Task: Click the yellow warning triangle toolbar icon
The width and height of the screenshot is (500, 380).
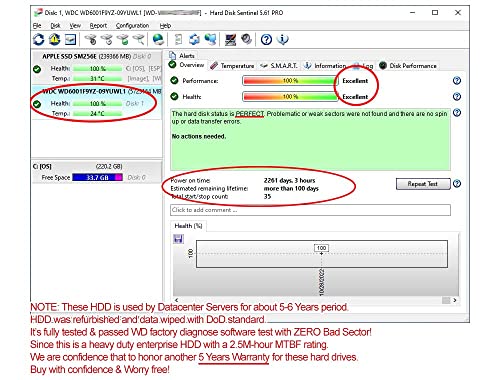Action: (x=55, y=40)
